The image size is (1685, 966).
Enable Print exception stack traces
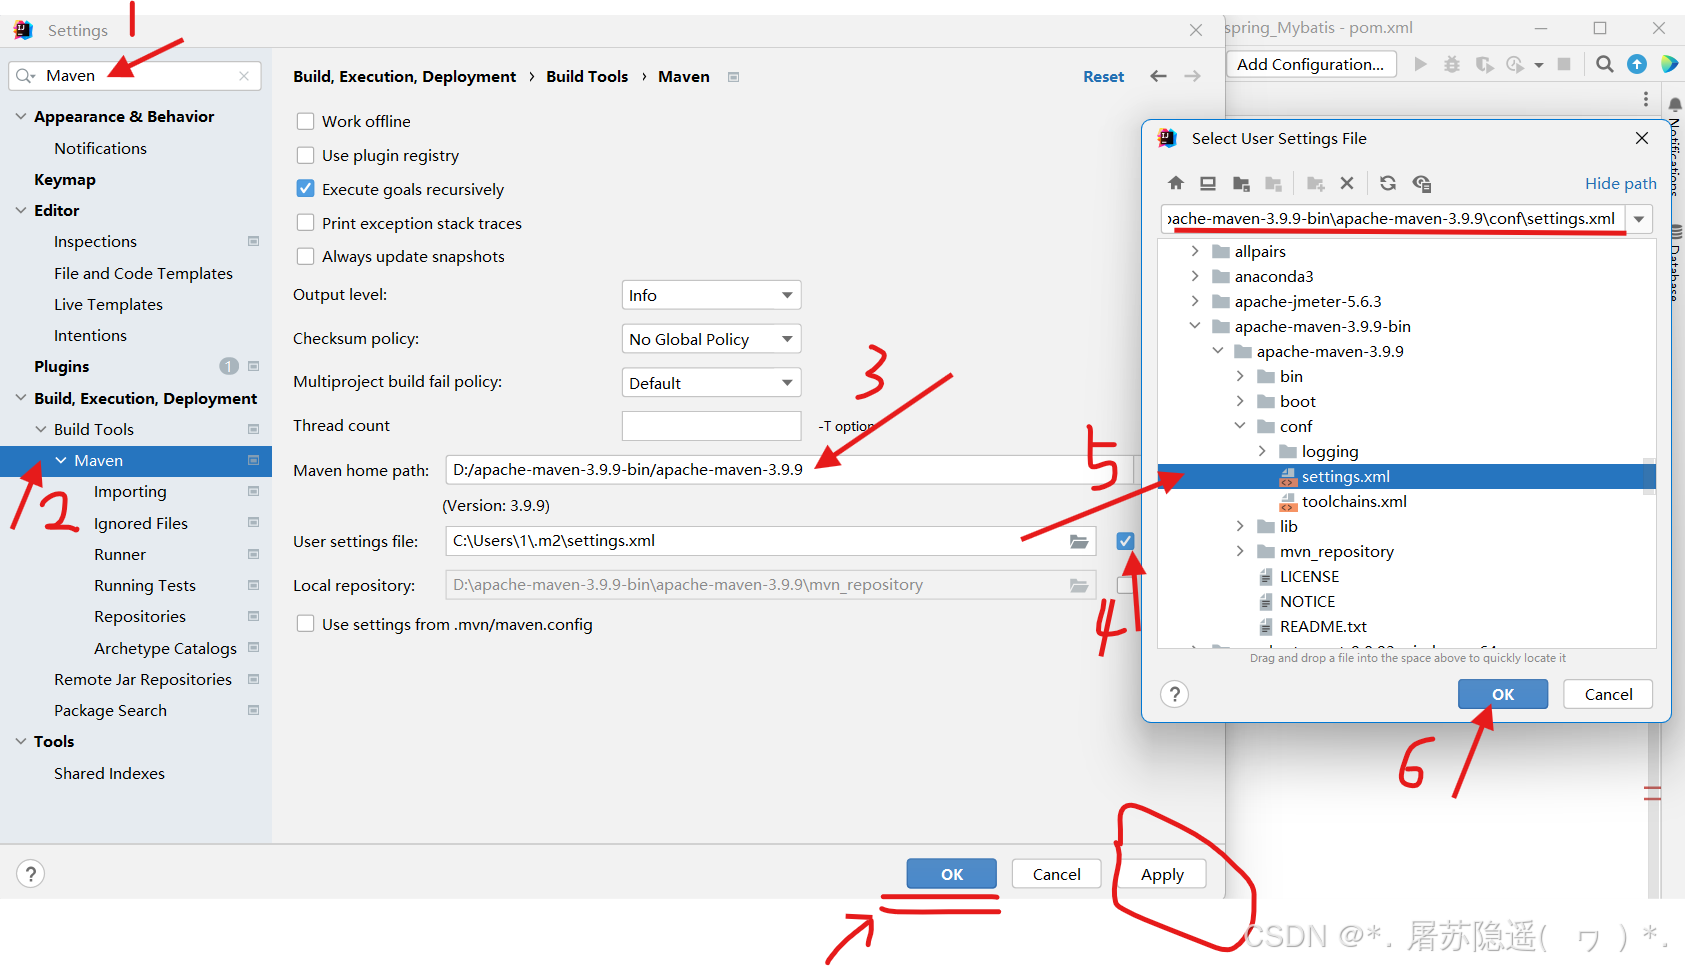pos(306,223)
